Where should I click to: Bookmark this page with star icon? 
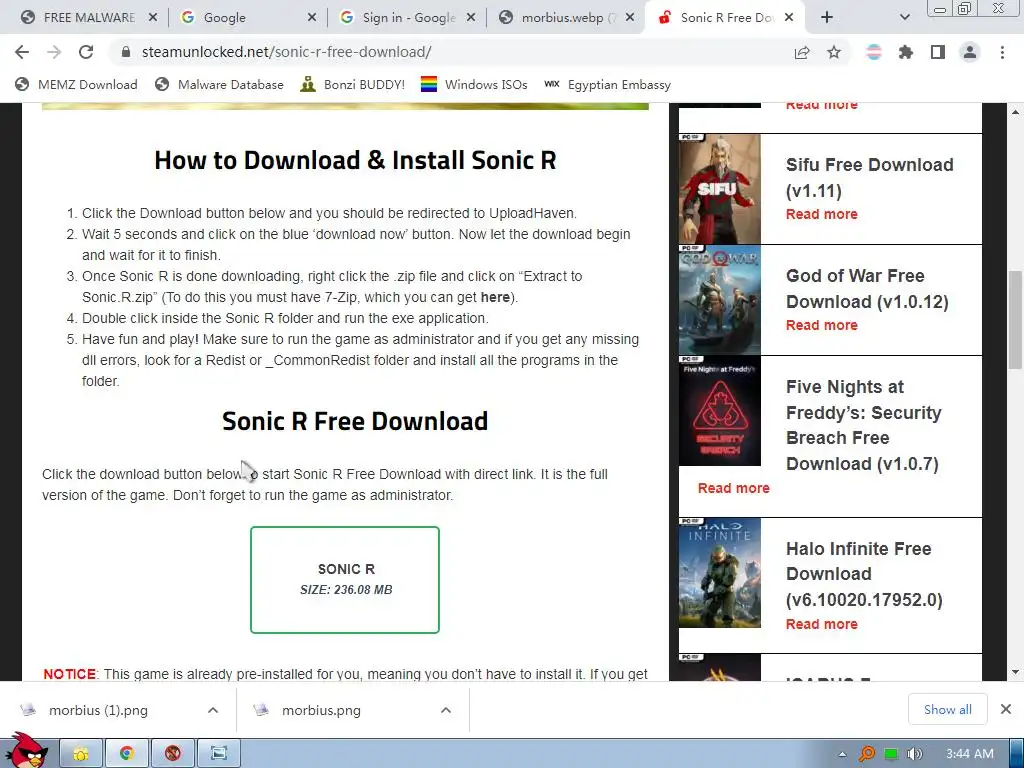click(834, 52)
